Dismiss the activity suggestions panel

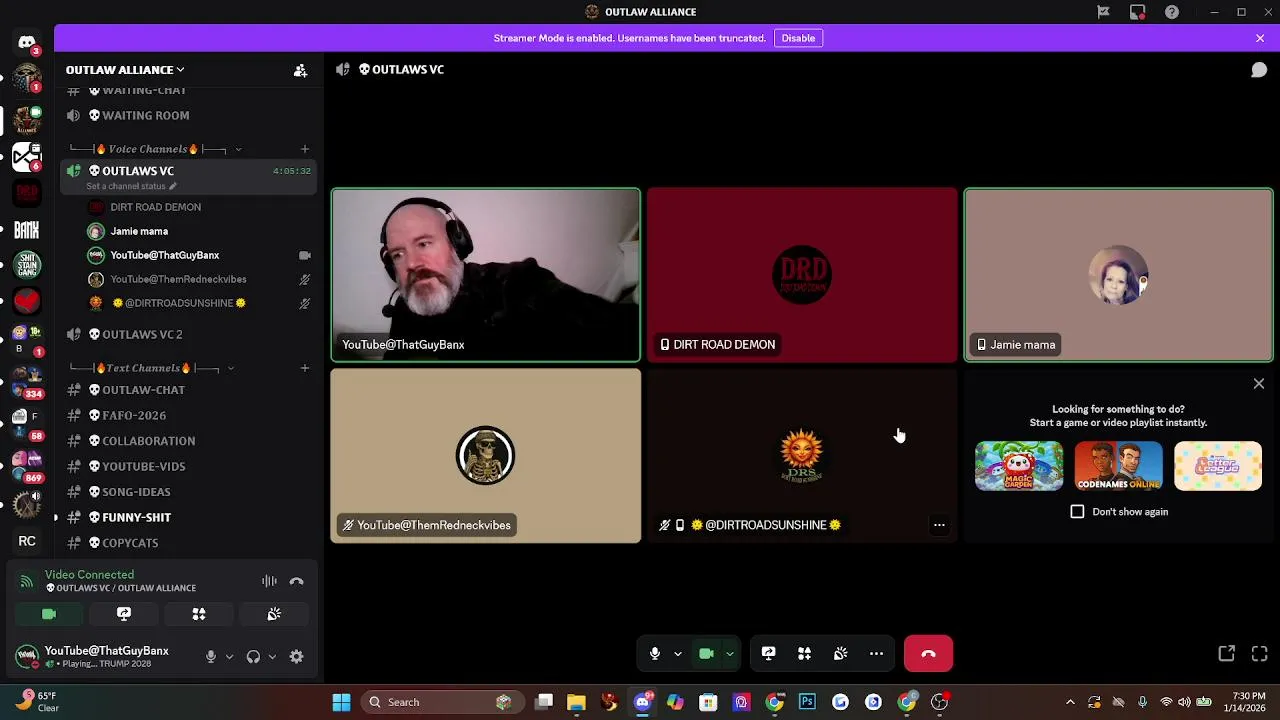pos(1259,384)
